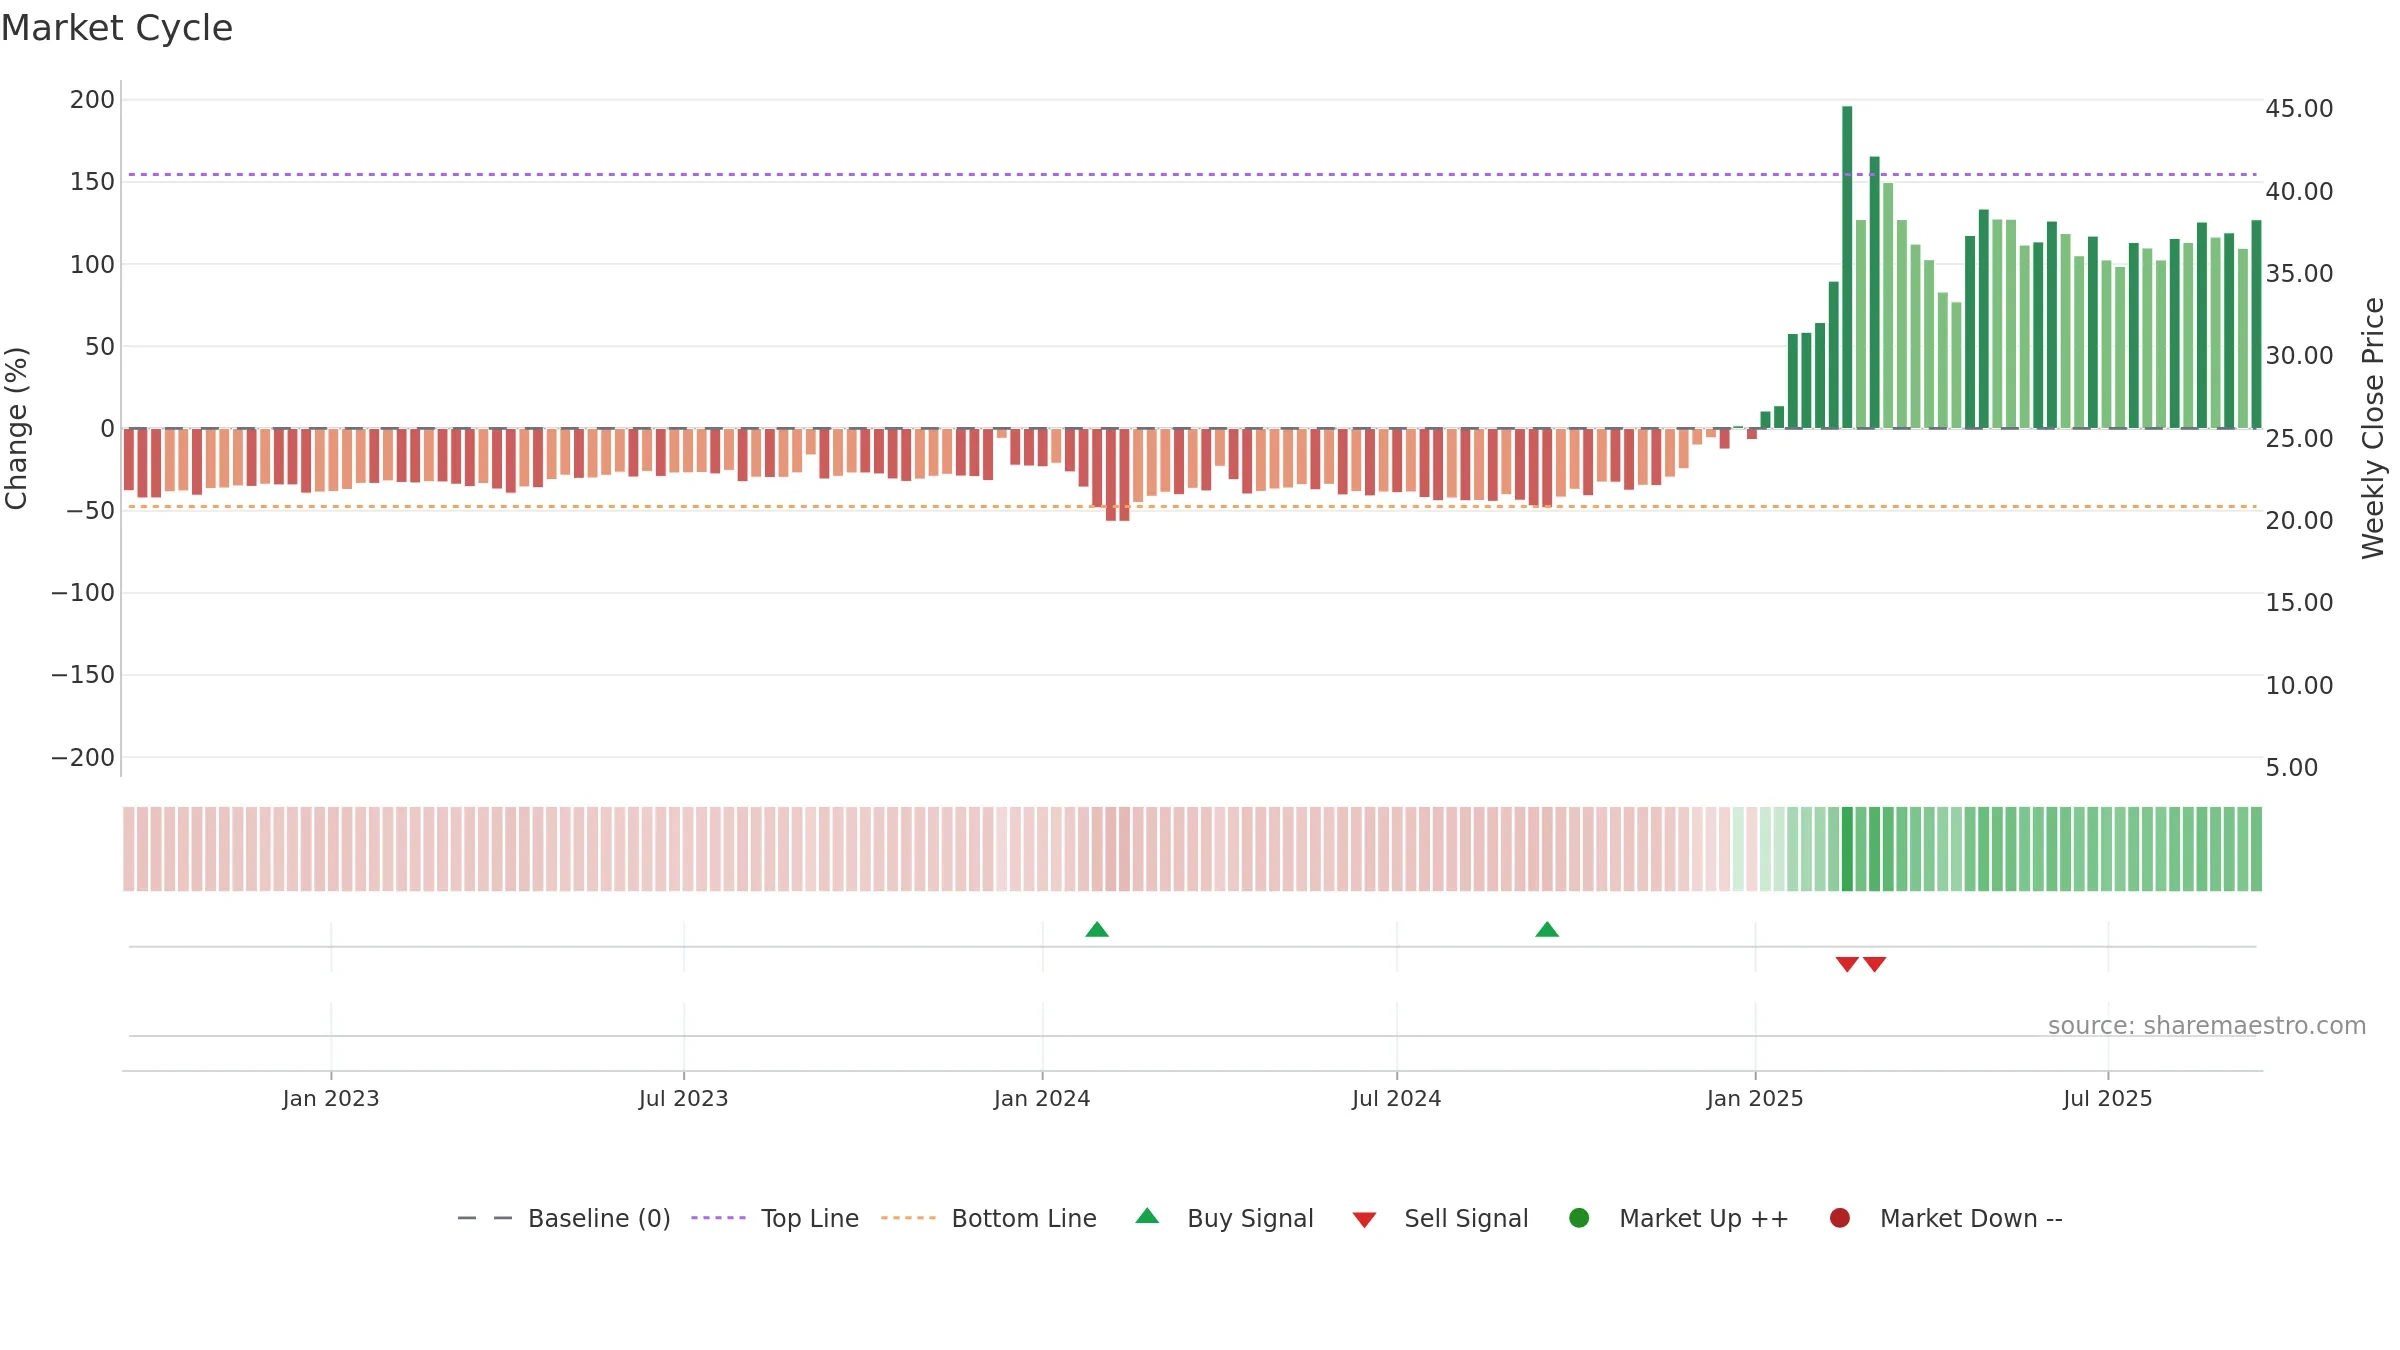Click the Market Cycle chart title
Image resolution: width=2400 pixels, height=1350 pixels.
point(117,28)
